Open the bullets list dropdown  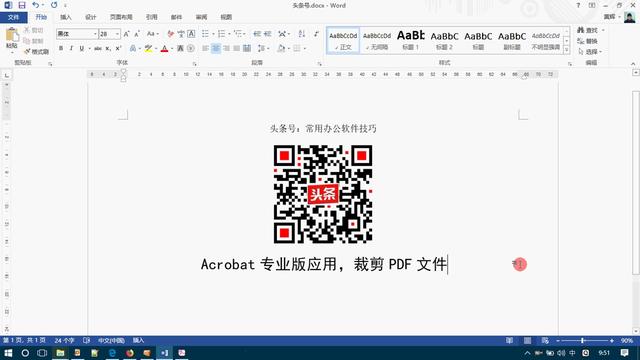(213, 34)
